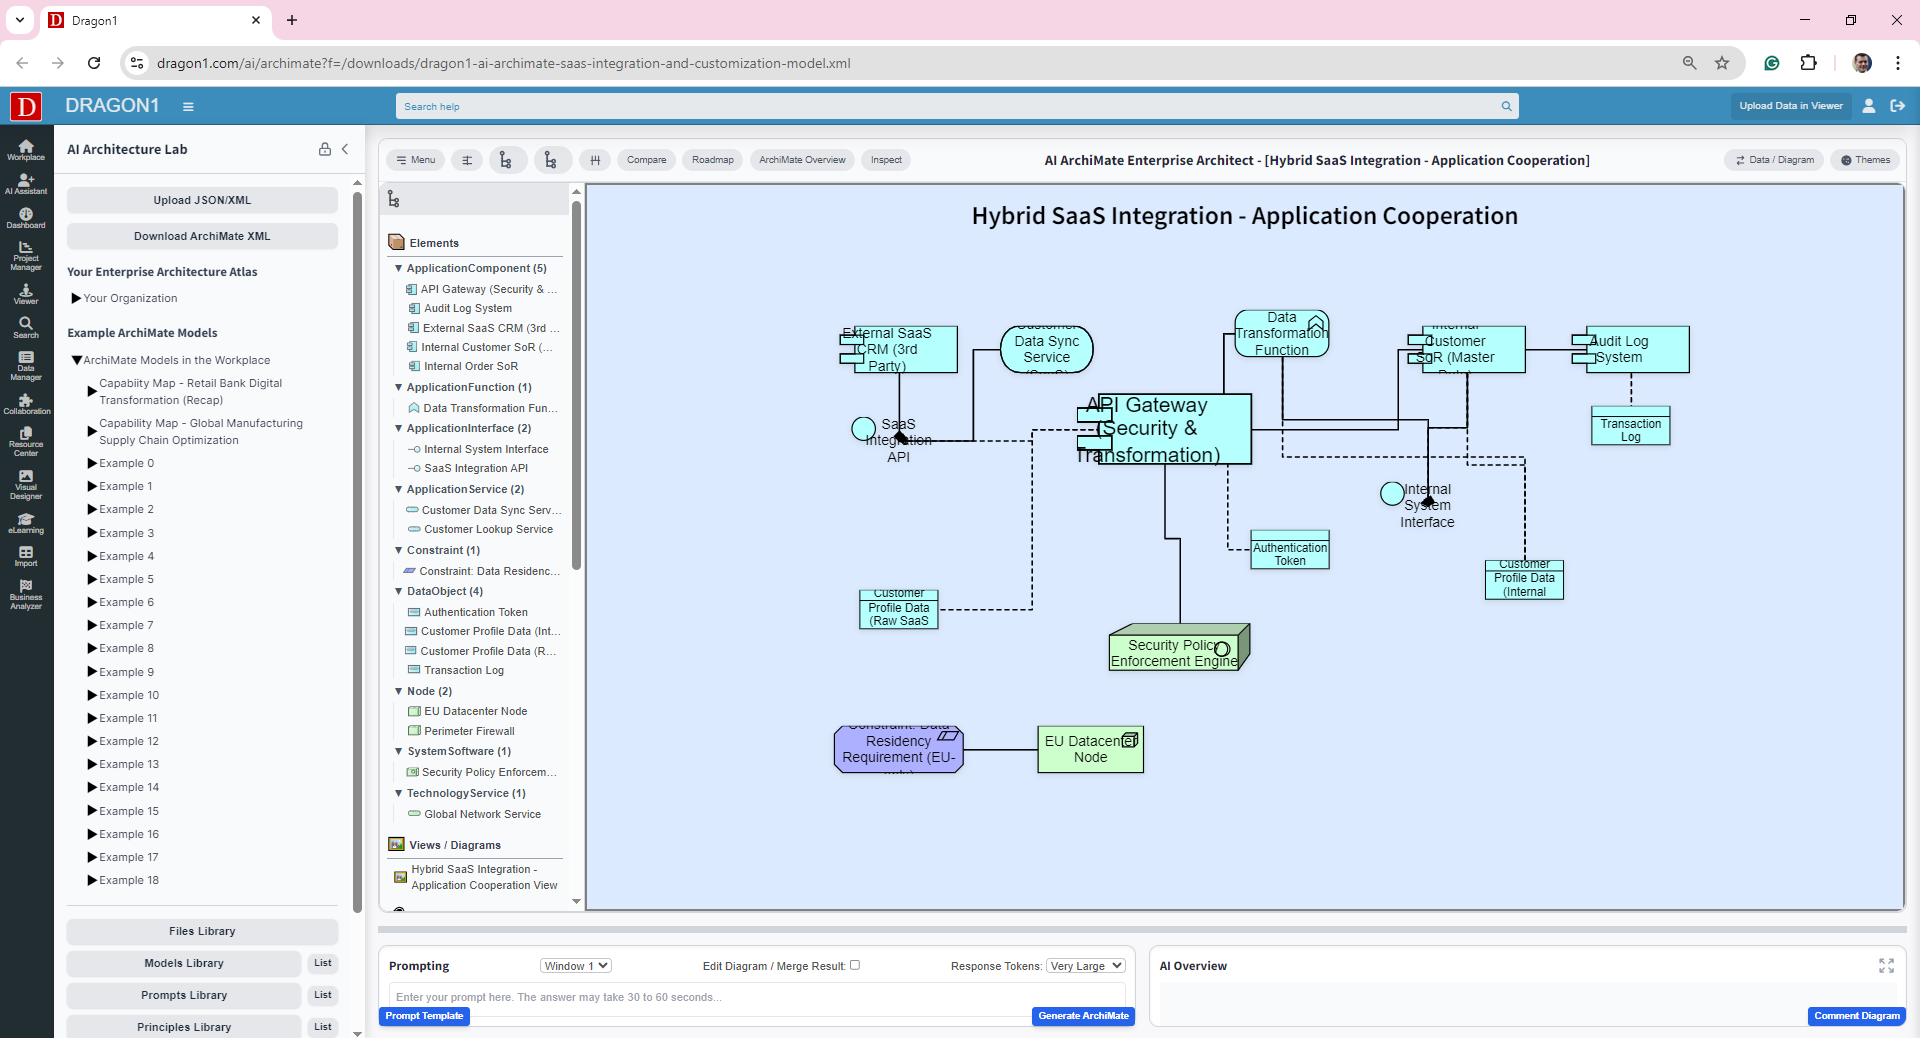The height and width of the screenshot is (1038, 1920).
Task: Open the Visual Designer sidebar icon
Action: [26, 485]
